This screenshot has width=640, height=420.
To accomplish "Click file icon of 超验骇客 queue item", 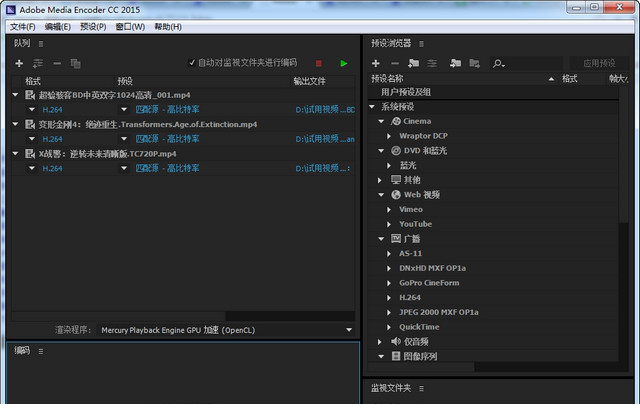I will [30, 95].
